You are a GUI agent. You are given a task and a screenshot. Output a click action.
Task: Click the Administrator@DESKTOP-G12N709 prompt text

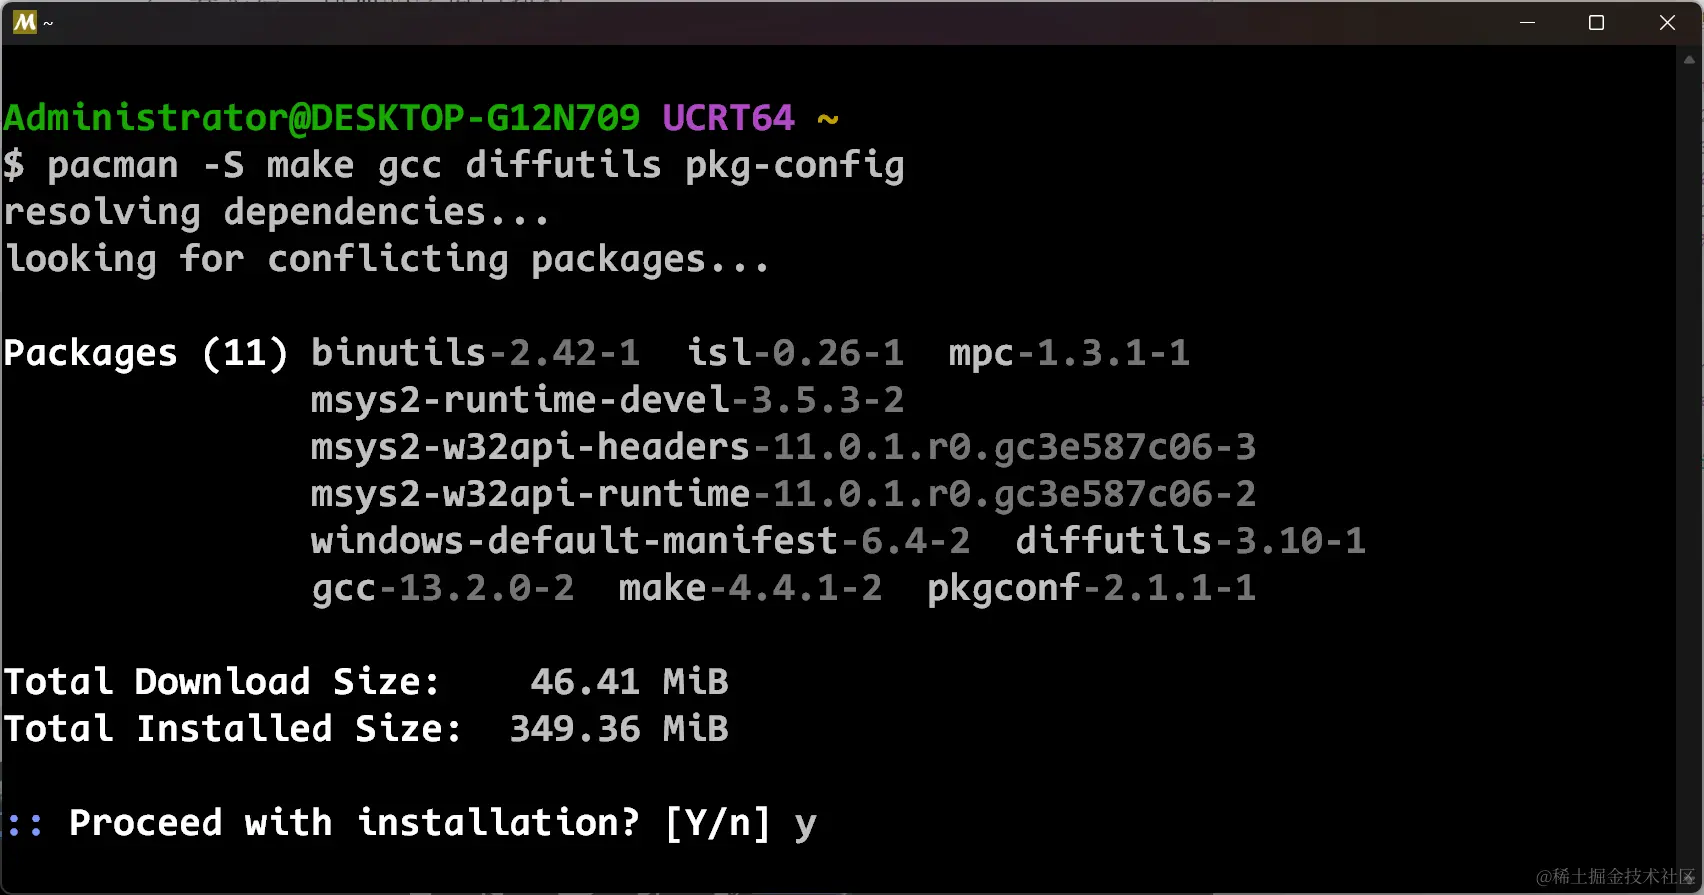322,118
